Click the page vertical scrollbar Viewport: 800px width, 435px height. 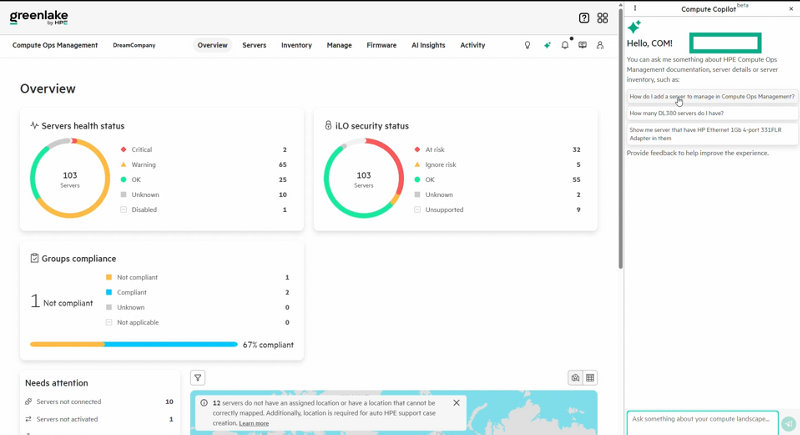620,138
